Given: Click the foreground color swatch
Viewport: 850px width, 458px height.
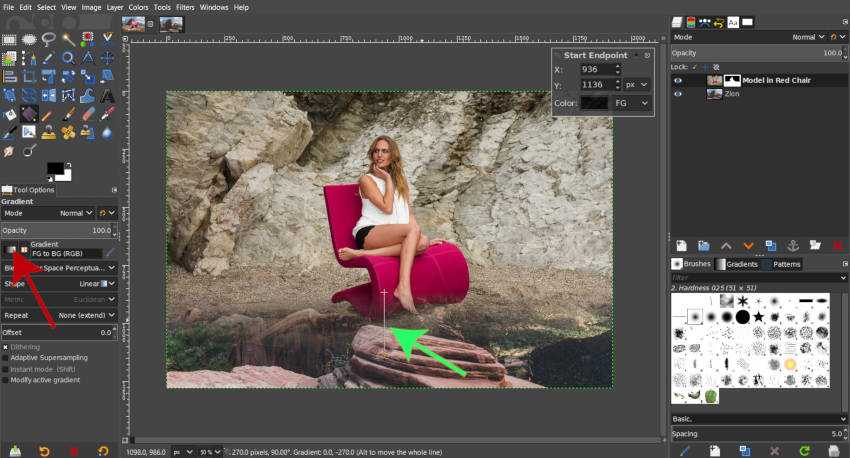Looking at the screenshot, I should pos(53,170).
